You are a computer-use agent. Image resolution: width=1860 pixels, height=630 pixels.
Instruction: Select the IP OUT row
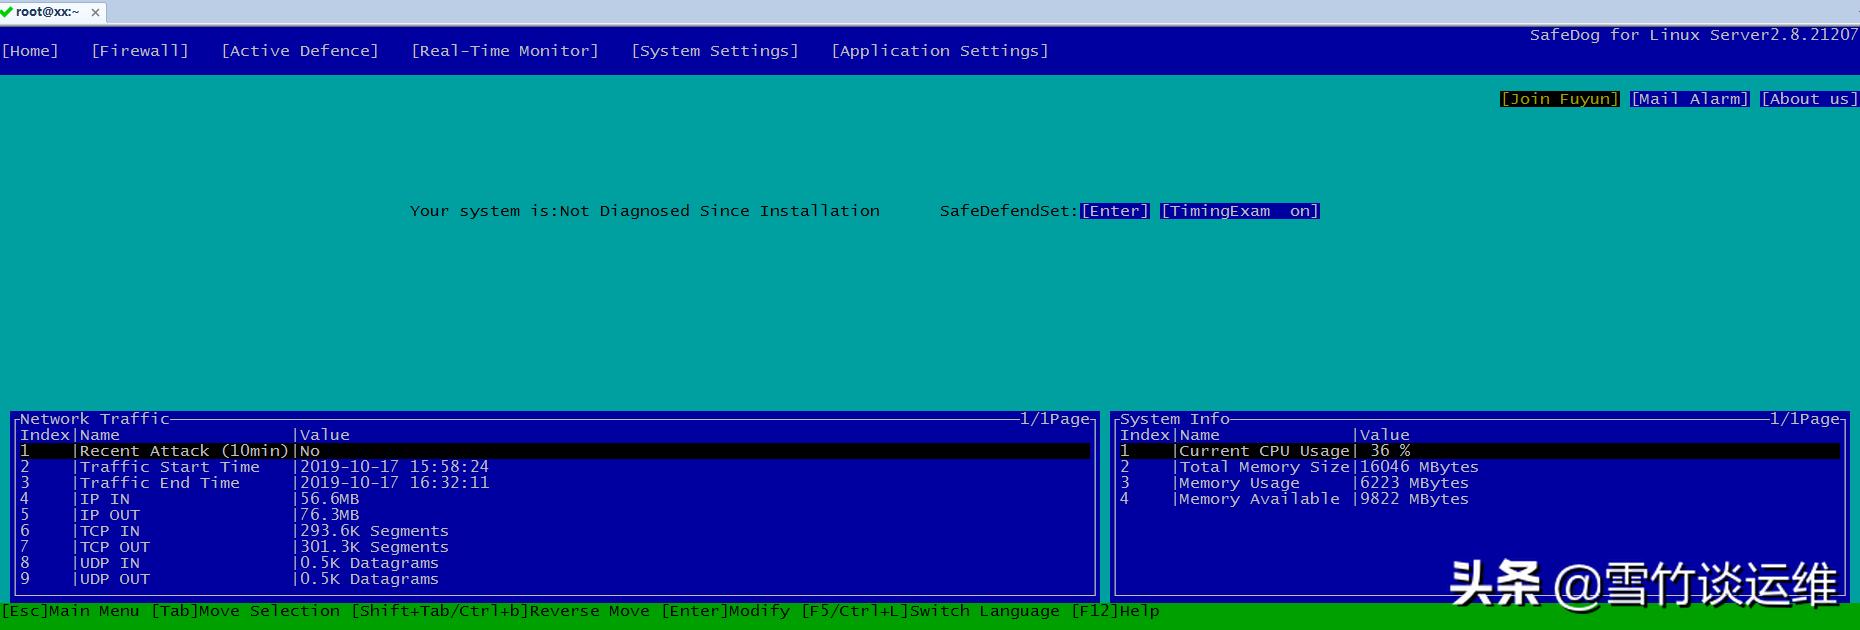555,515
